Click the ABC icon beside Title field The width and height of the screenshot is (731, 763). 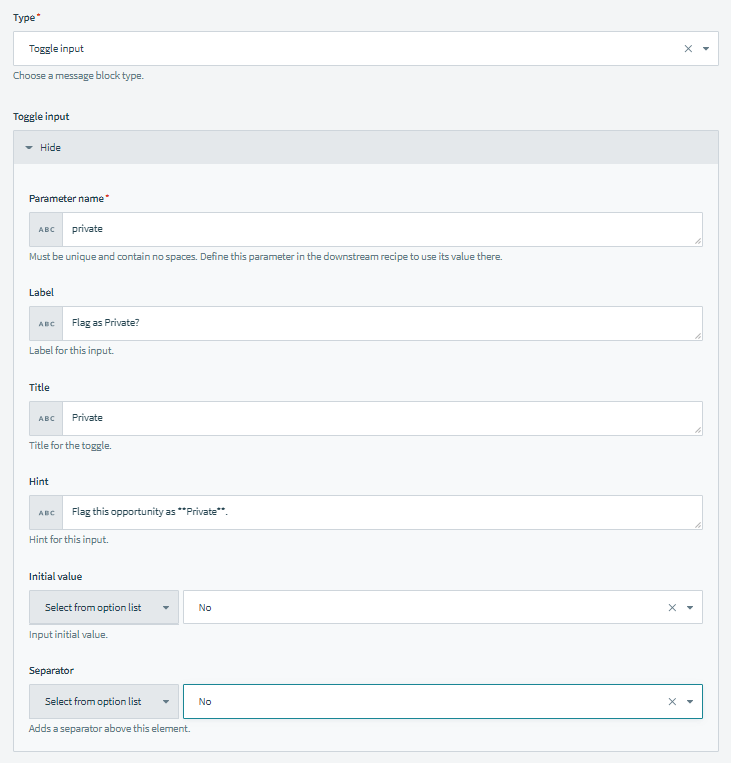[x=46, y=418]
